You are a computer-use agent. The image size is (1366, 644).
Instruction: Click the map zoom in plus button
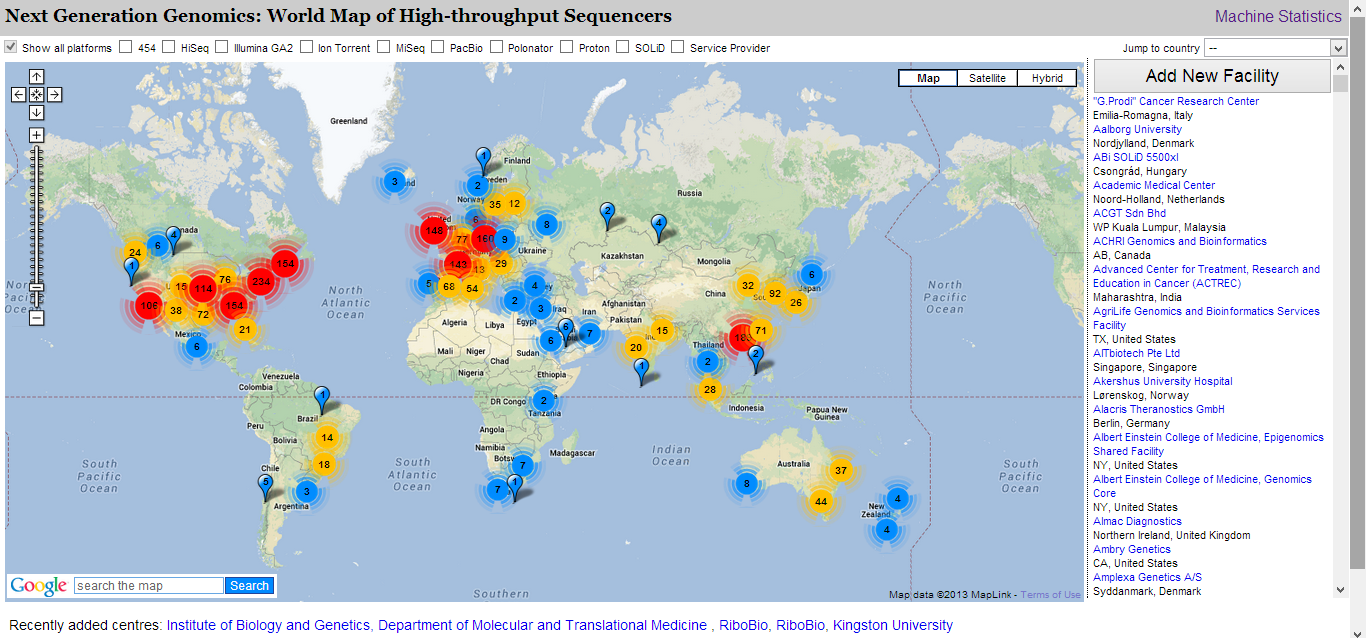pyautogui.click(x=36, y=135)
